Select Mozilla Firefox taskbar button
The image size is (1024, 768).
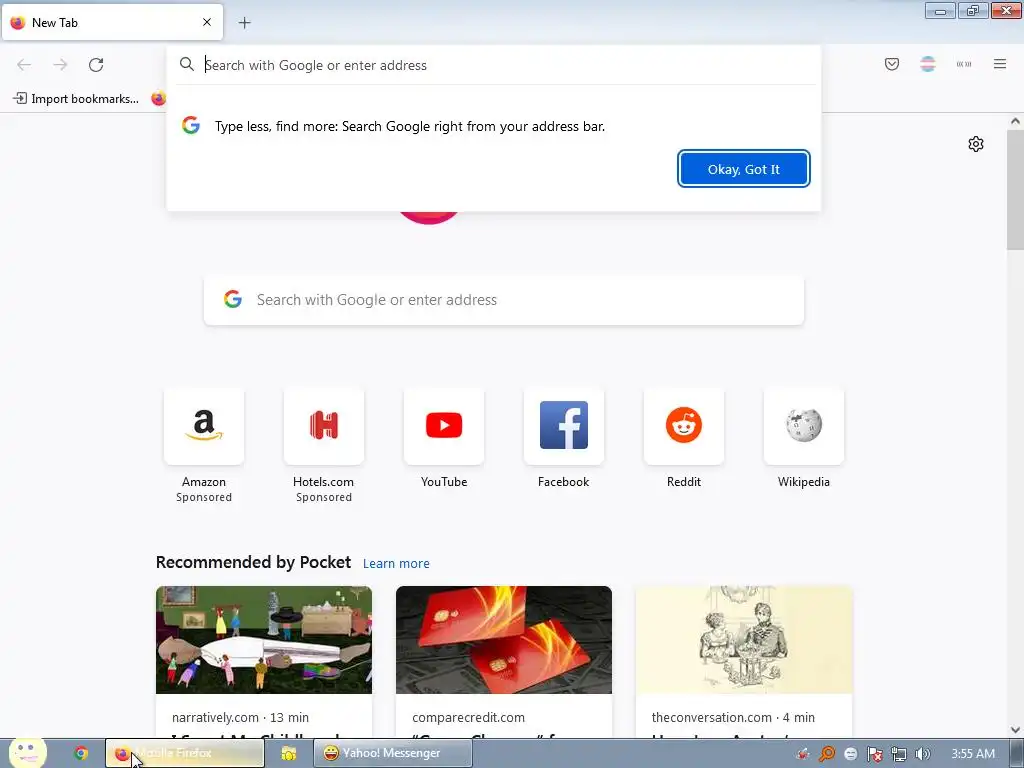[x=185, y=753]
